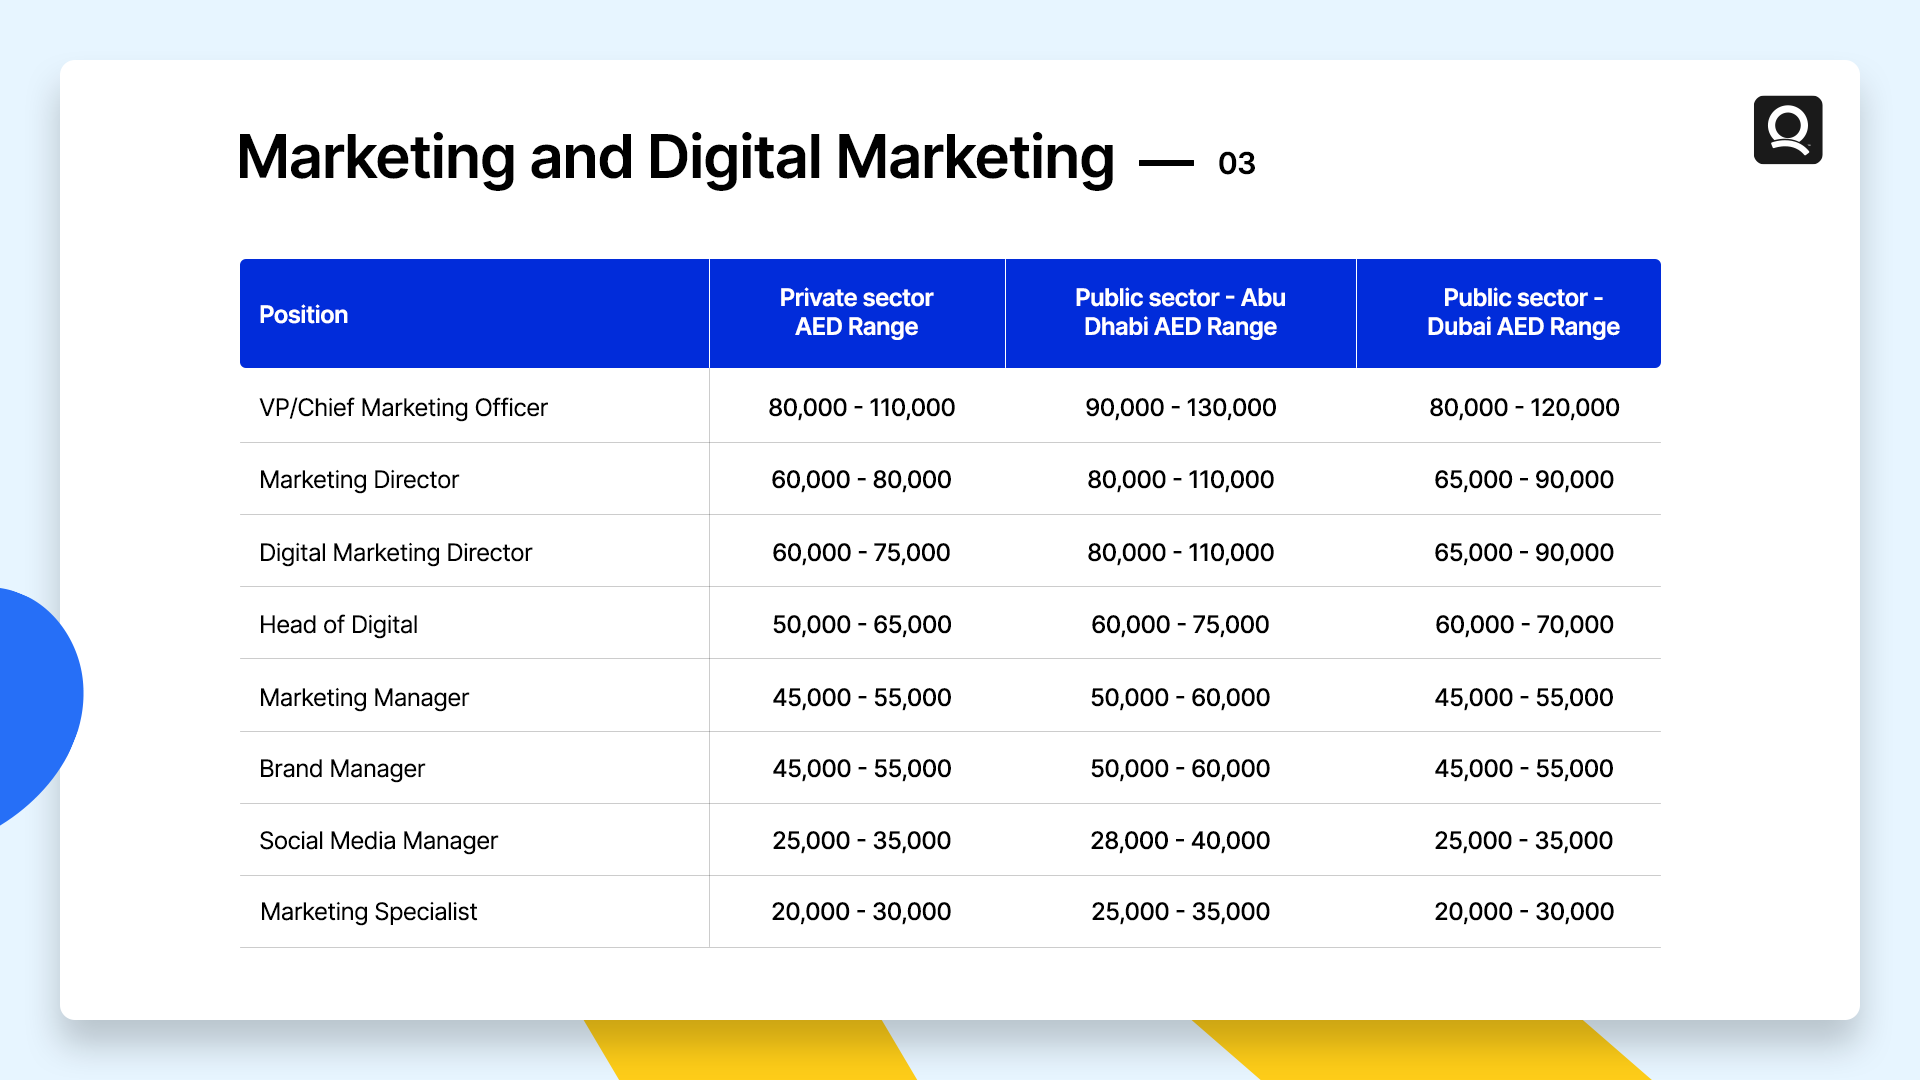Image resolution: width=1920 pixels, height=1080 pixels.
Task: Click the 80,000 - 120,000 Dubai value
Action: (1523, 408)
